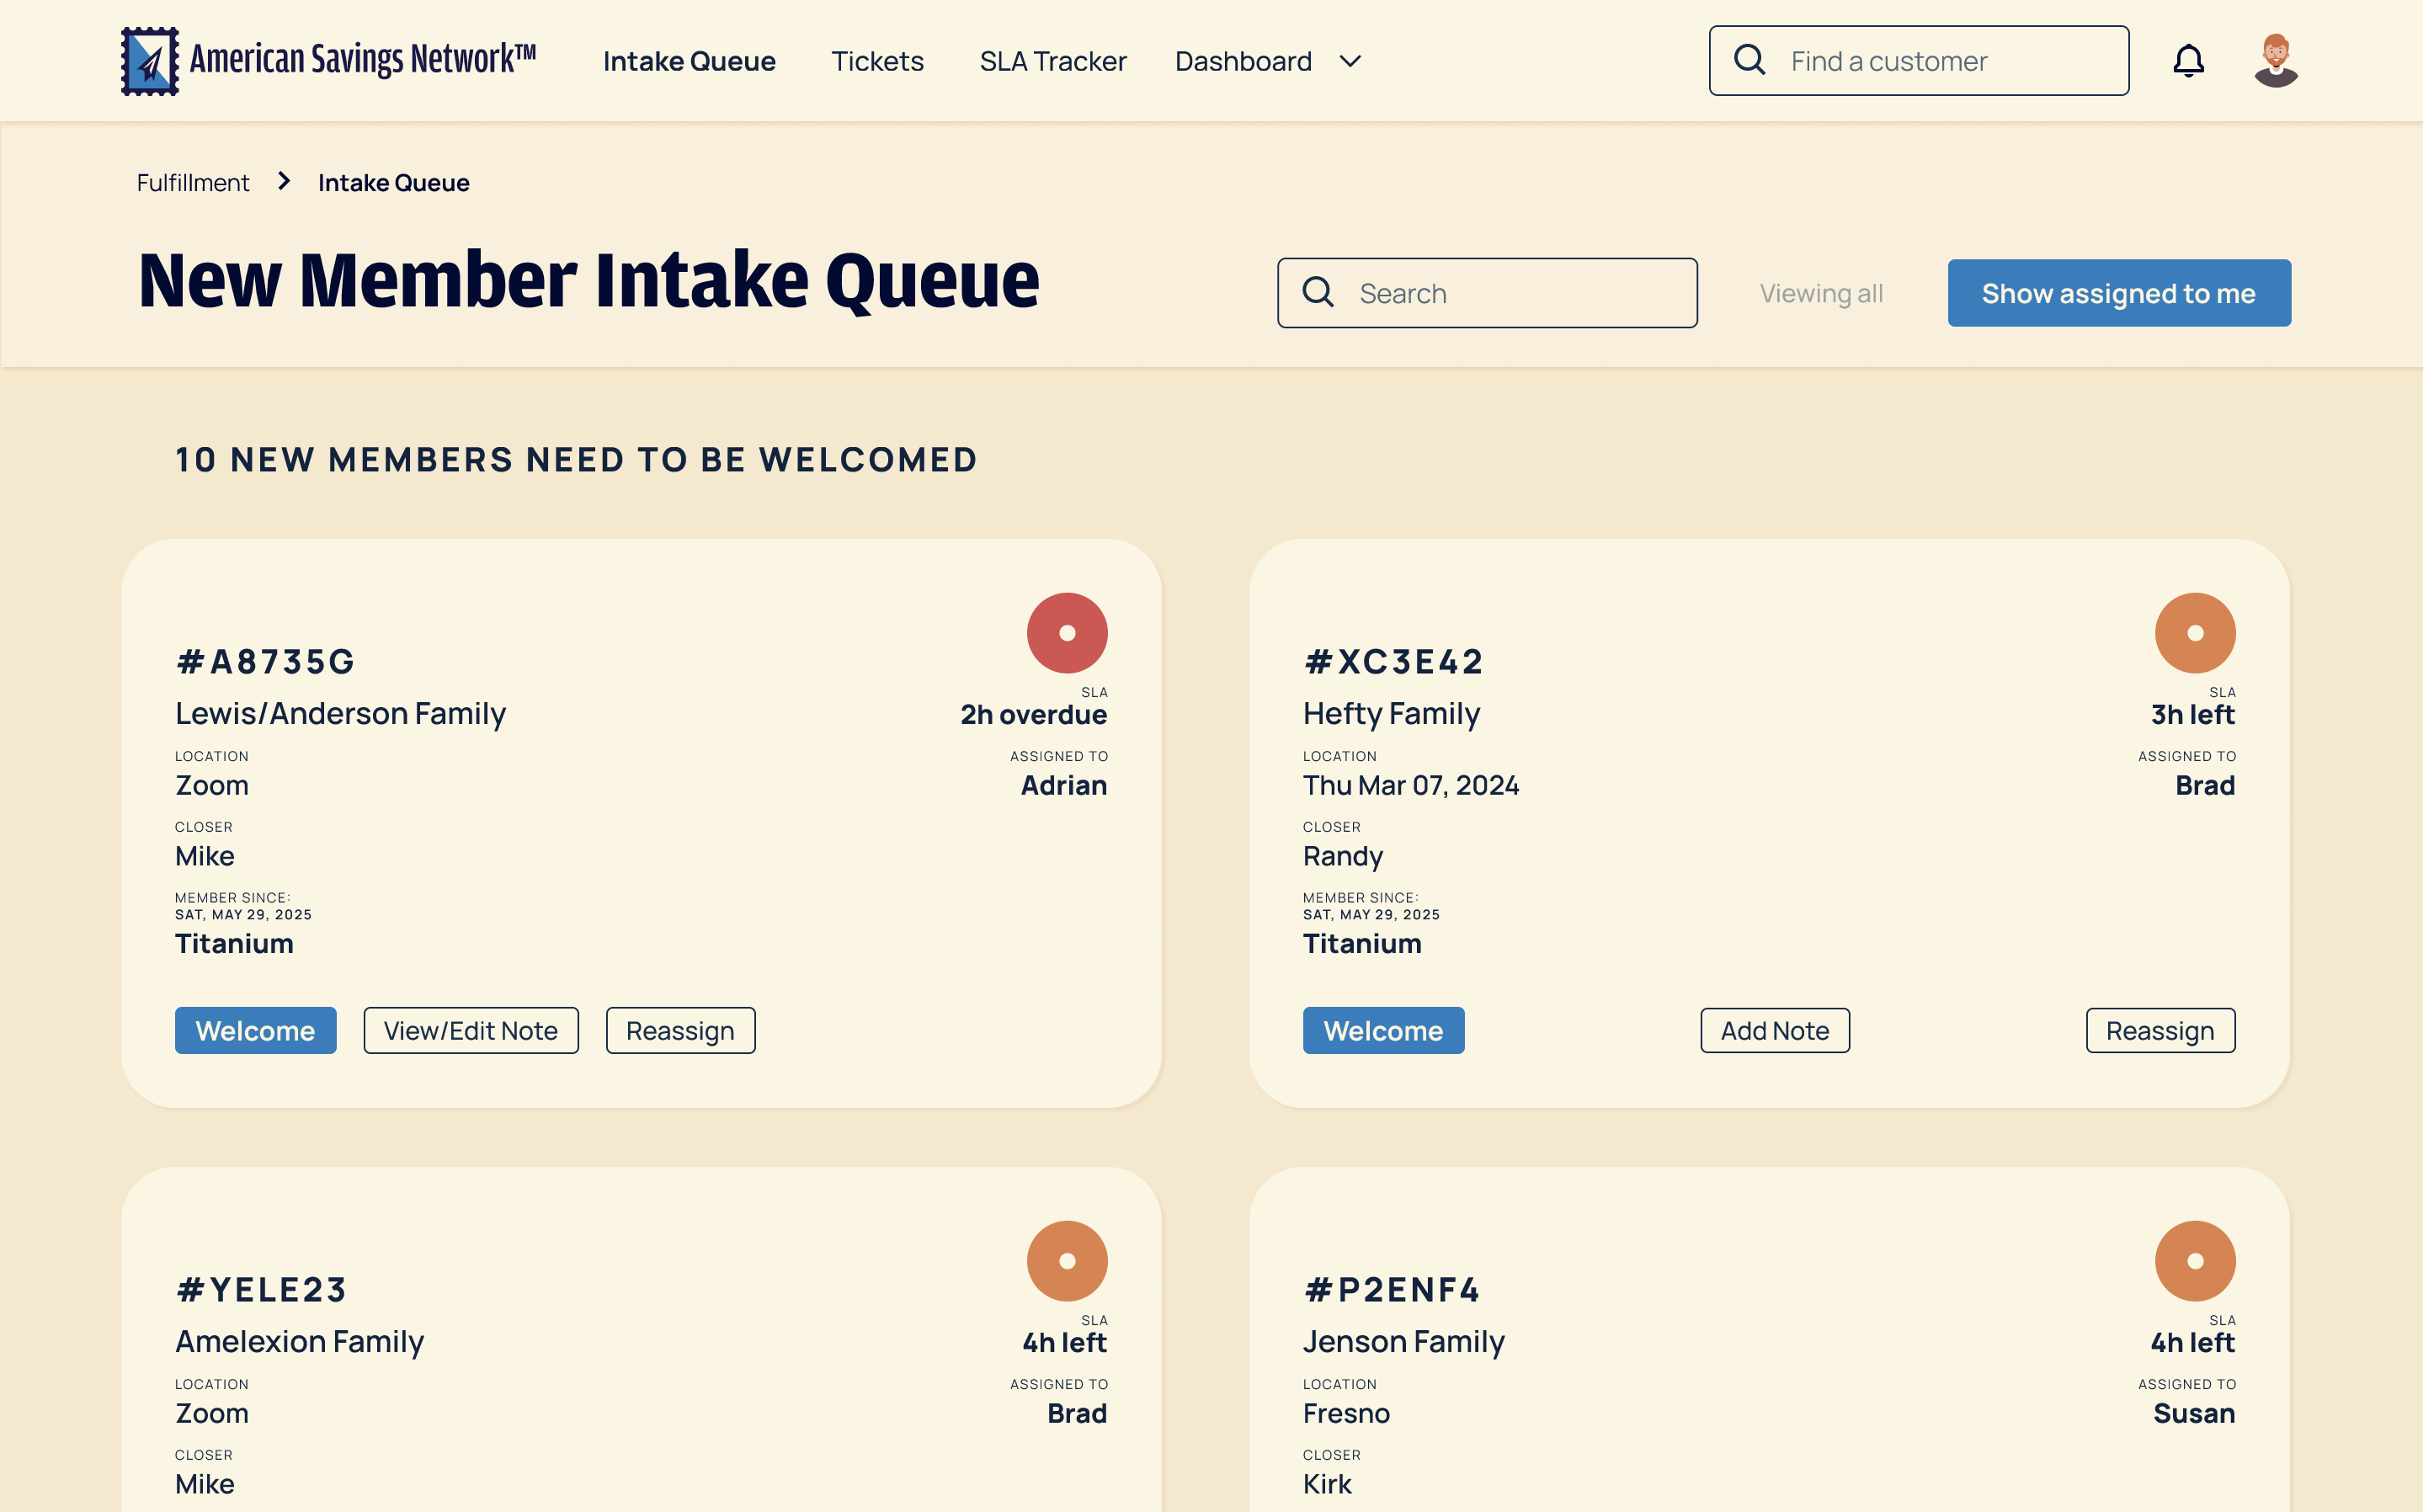
Task: Reassign the Hefty Family card
Action: tap(2159, 1030)
